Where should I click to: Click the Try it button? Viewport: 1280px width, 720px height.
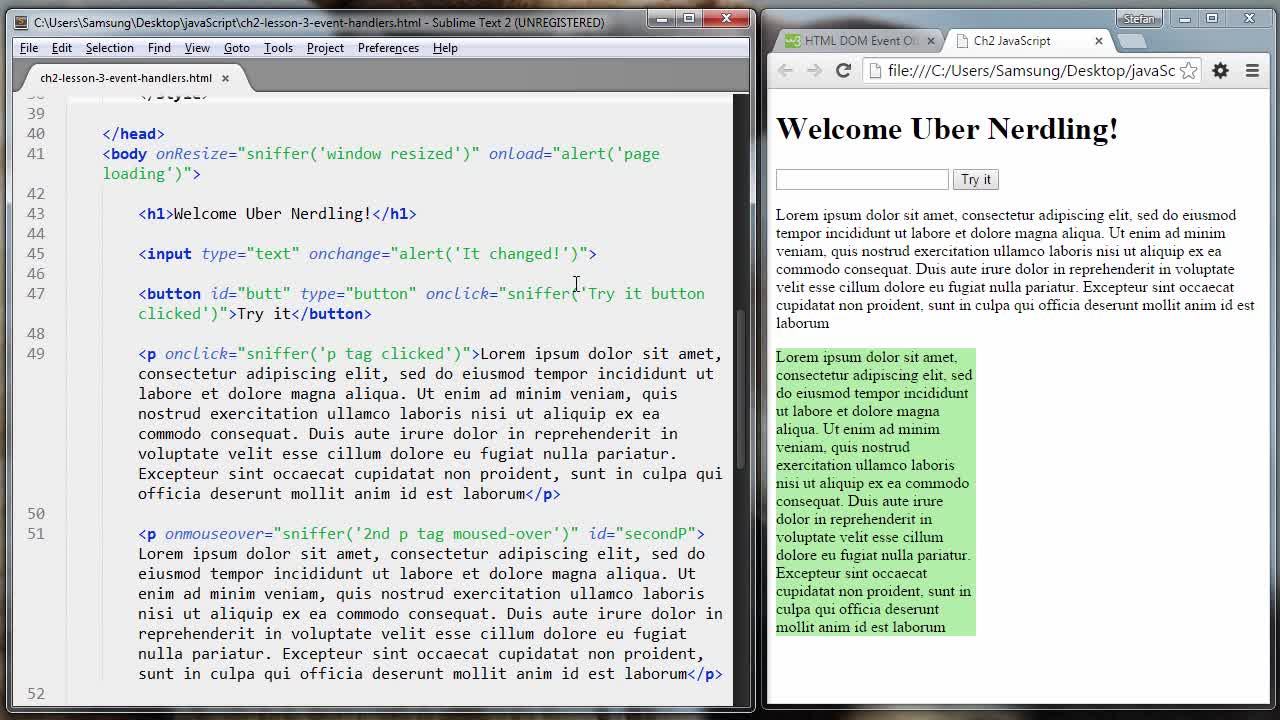pyautogui.click(x=976, y=180)
